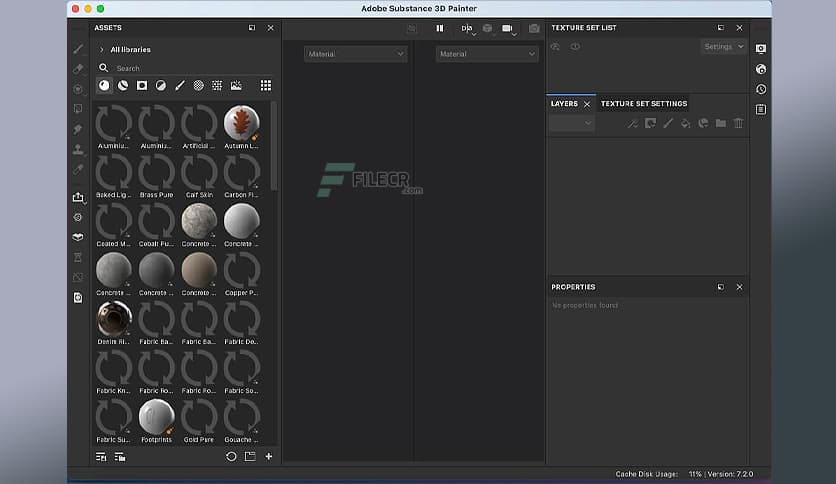Open the assets folder icon at bottom

click(x=250, y=456)
